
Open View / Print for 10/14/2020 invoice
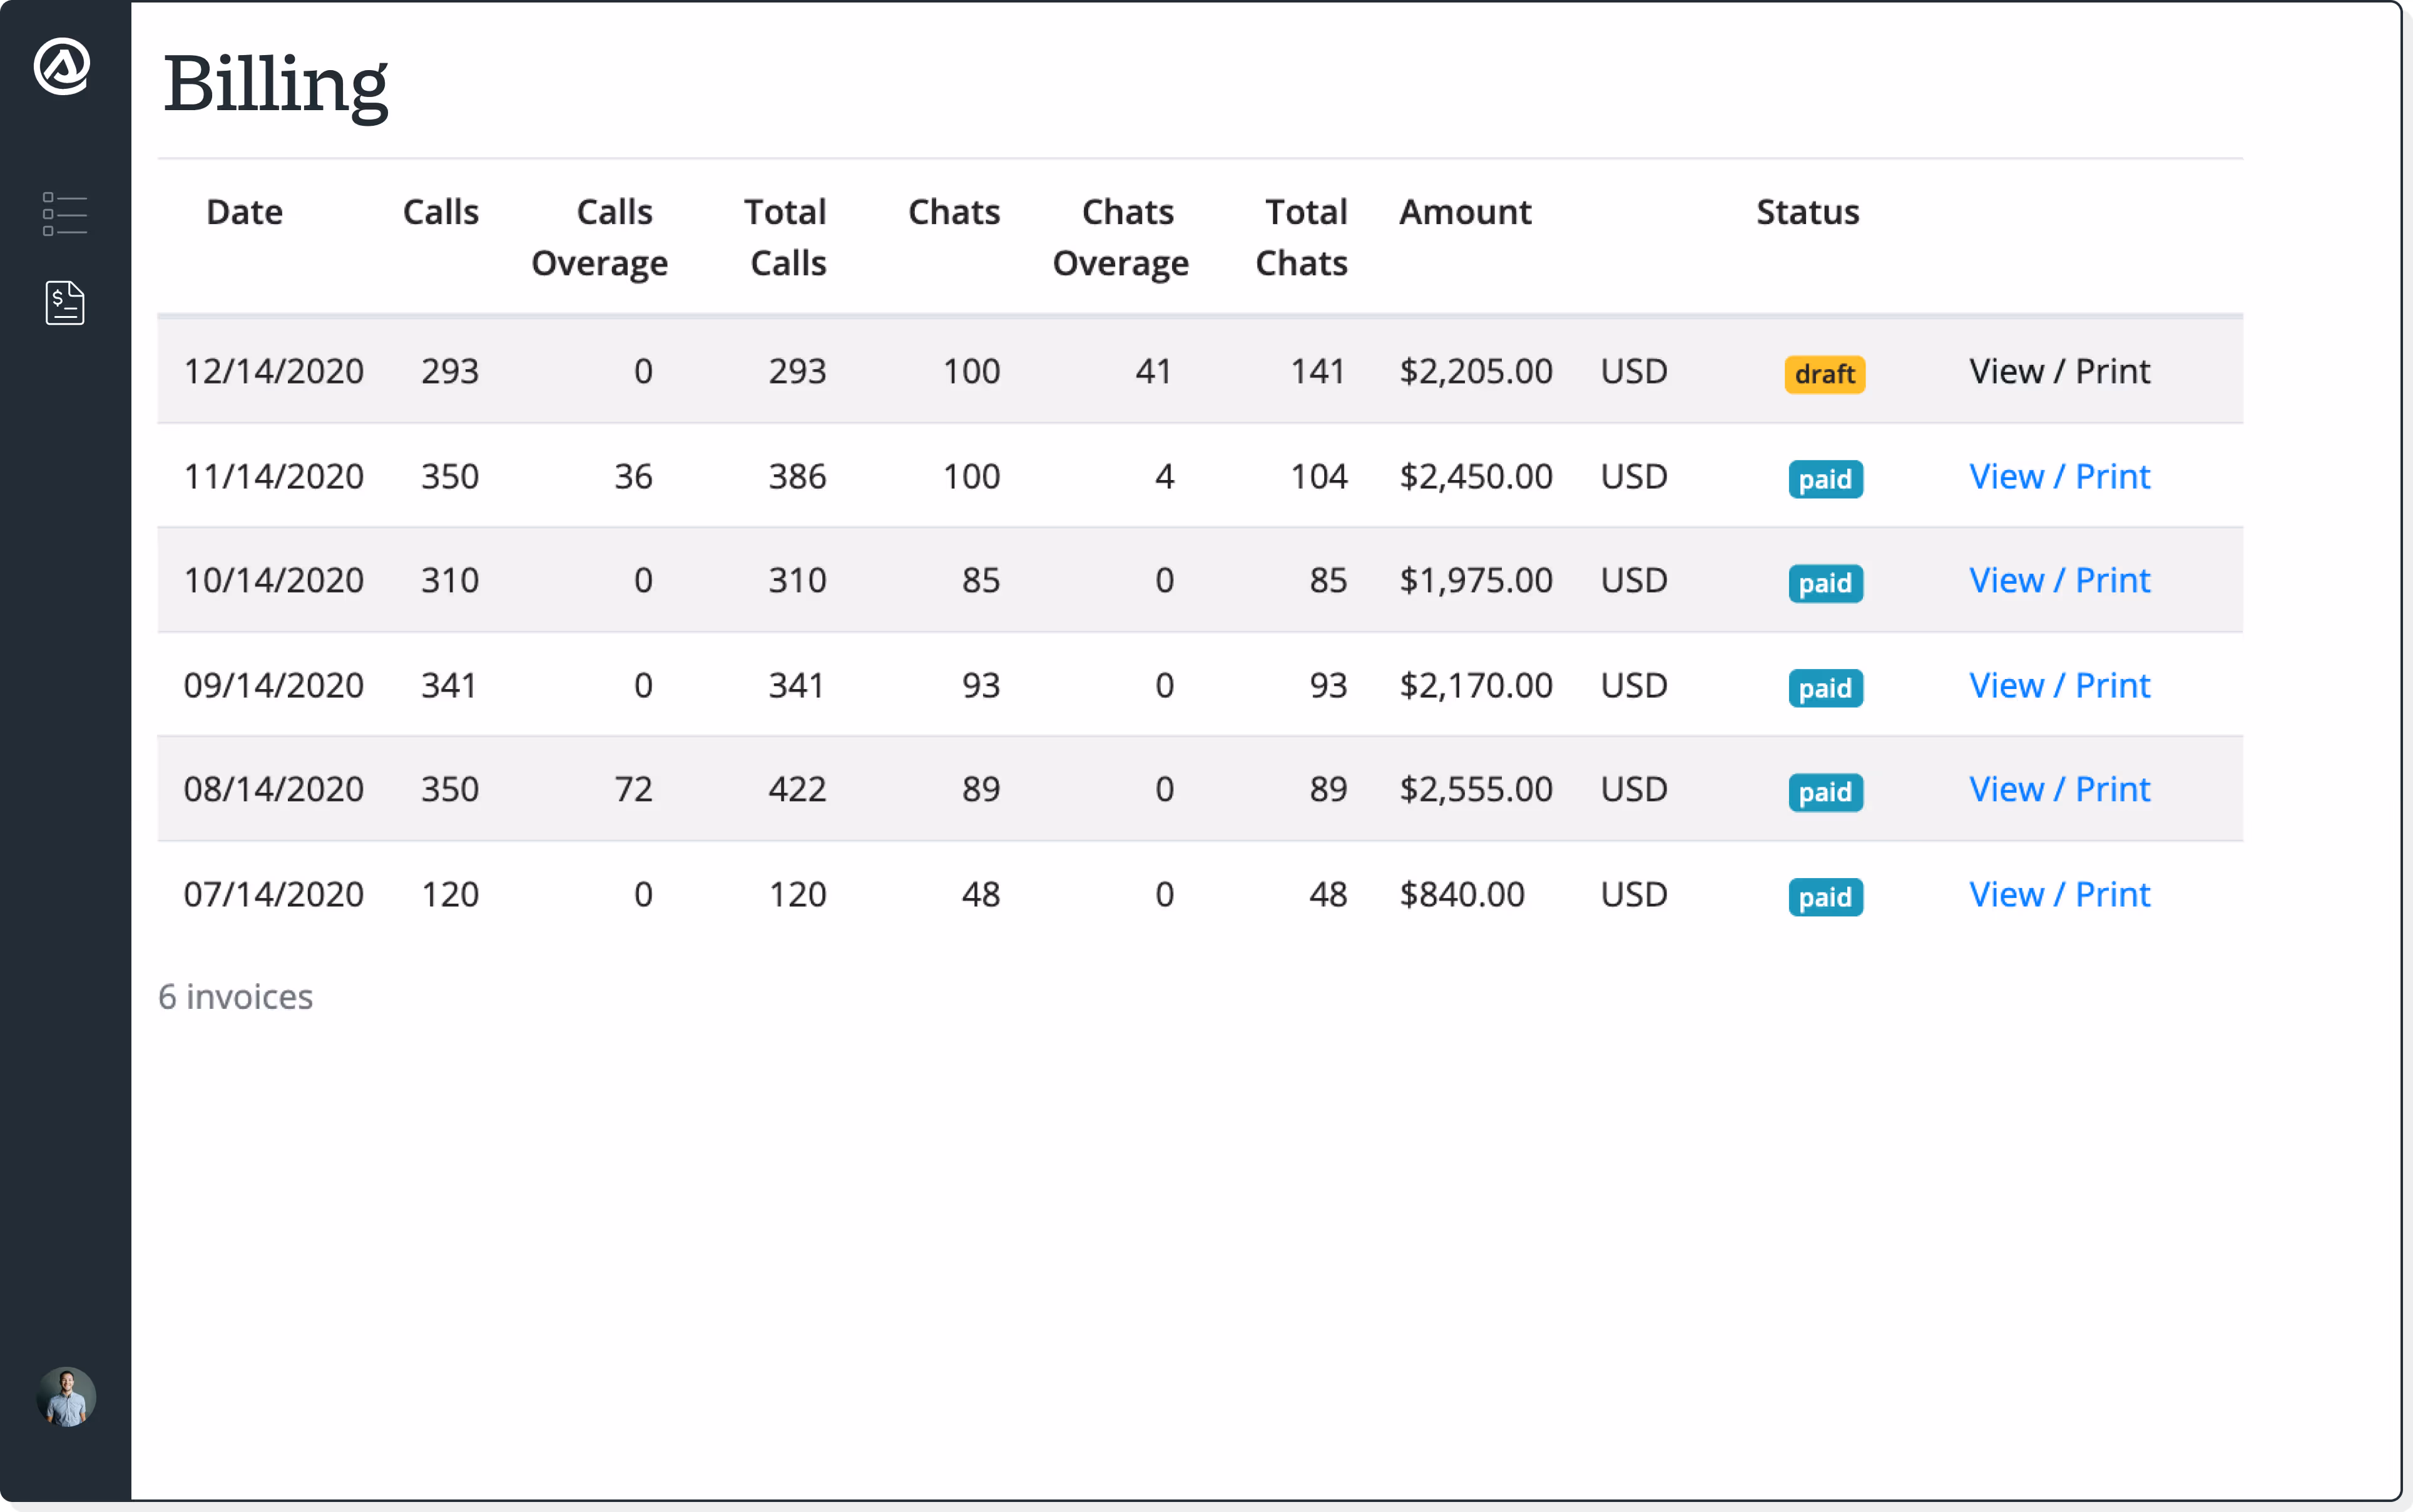tap(2059, 581)
